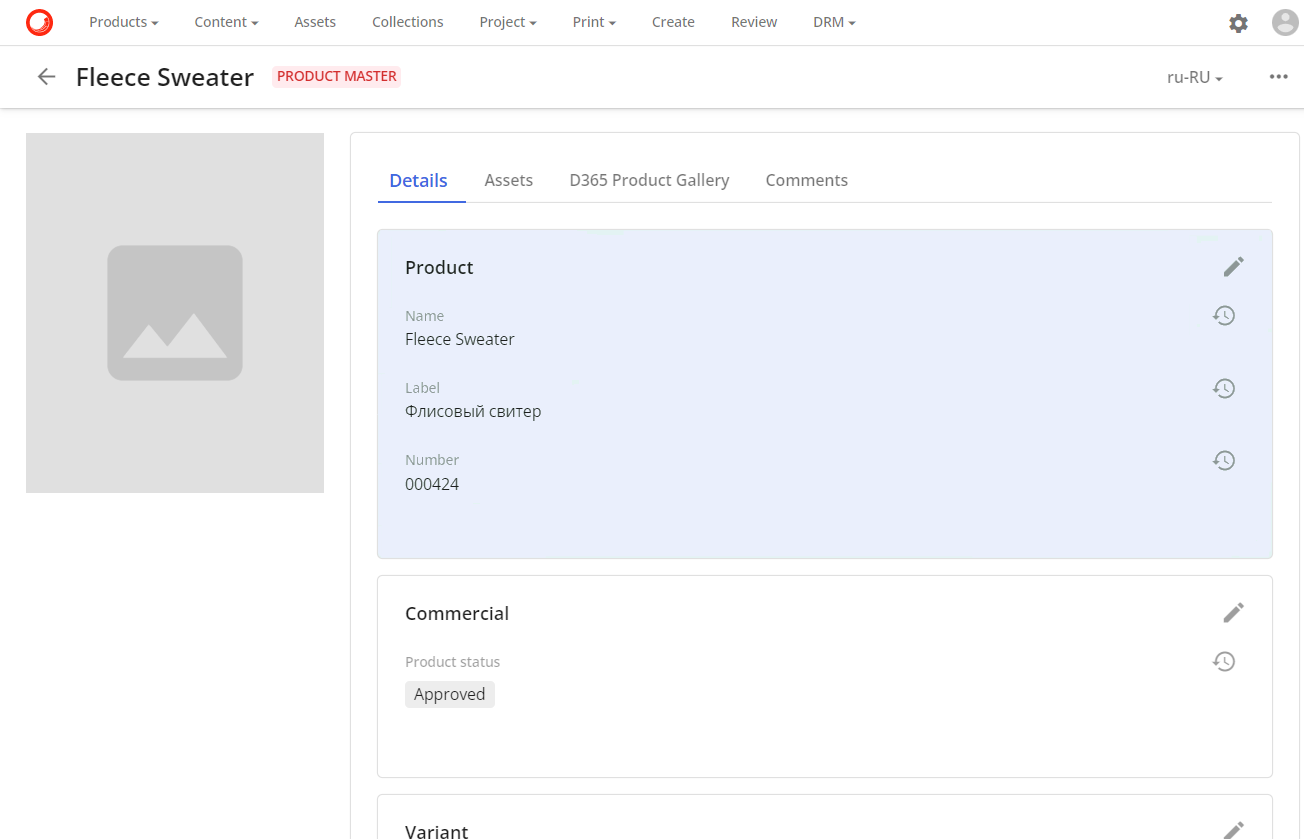The height and width of the screenshot is (839, 1304).
Task: View history for the Number field
Action: 1224,460
